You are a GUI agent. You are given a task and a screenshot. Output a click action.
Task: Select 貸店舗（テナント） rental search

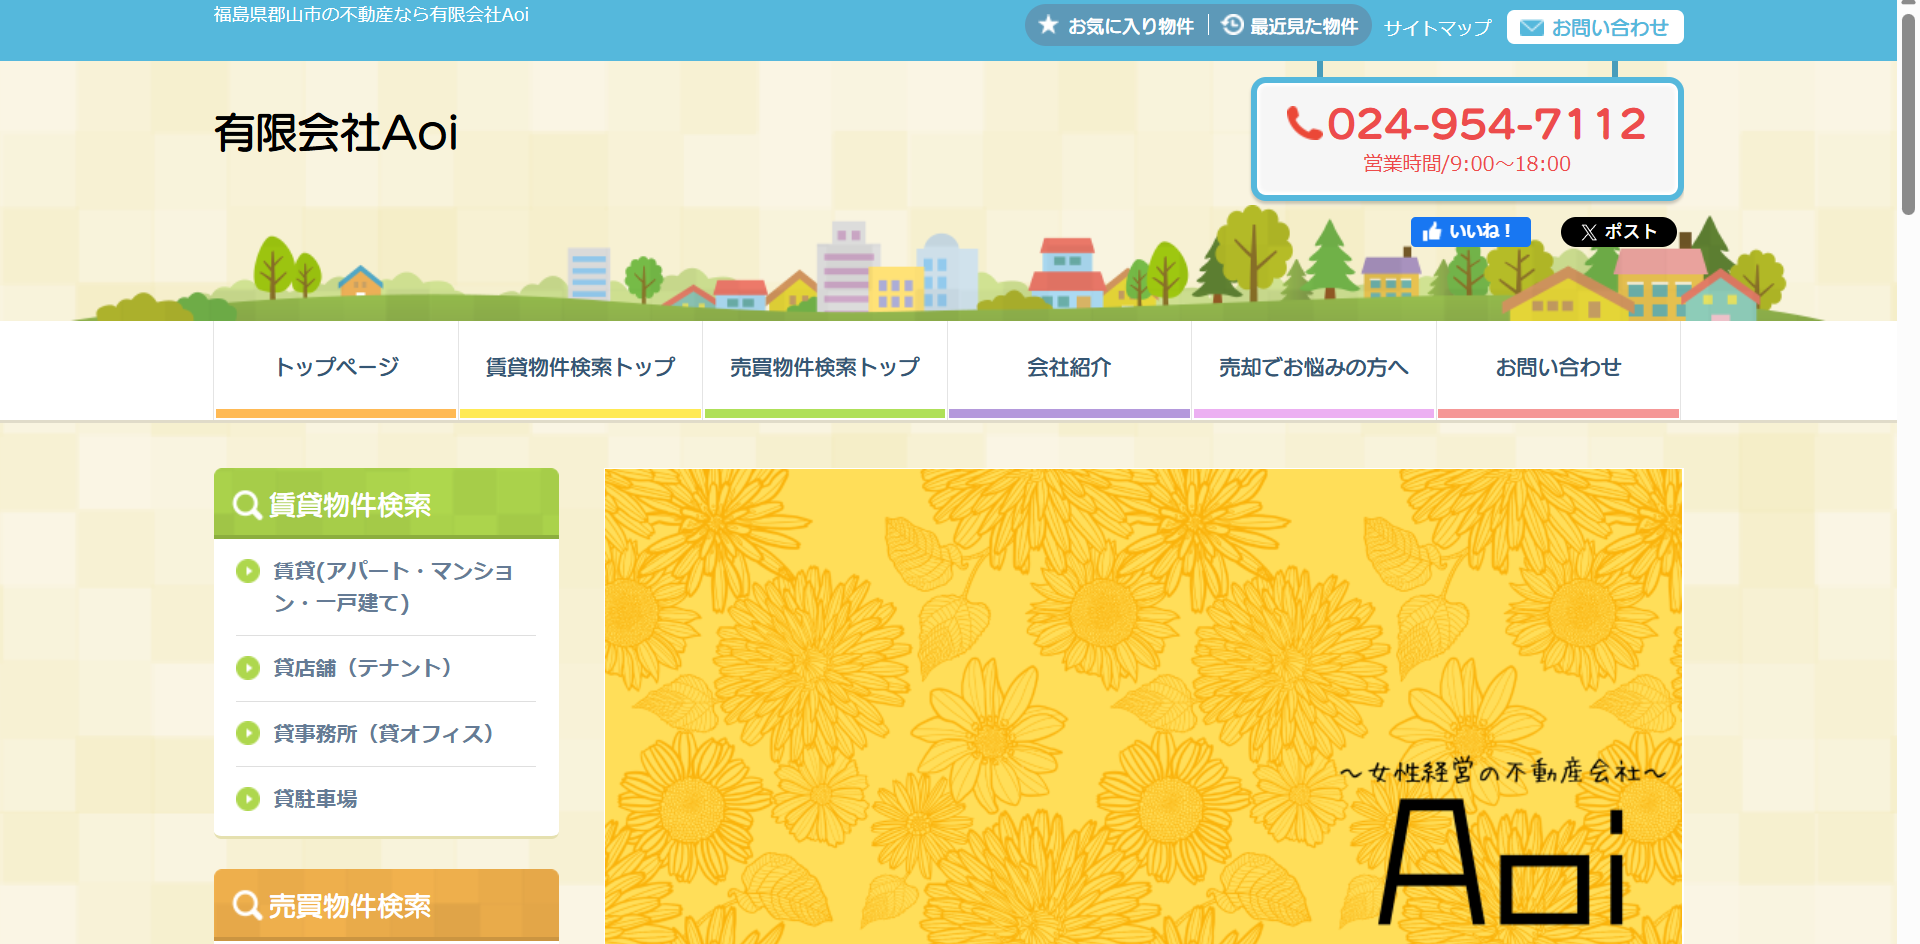point(363,668)
